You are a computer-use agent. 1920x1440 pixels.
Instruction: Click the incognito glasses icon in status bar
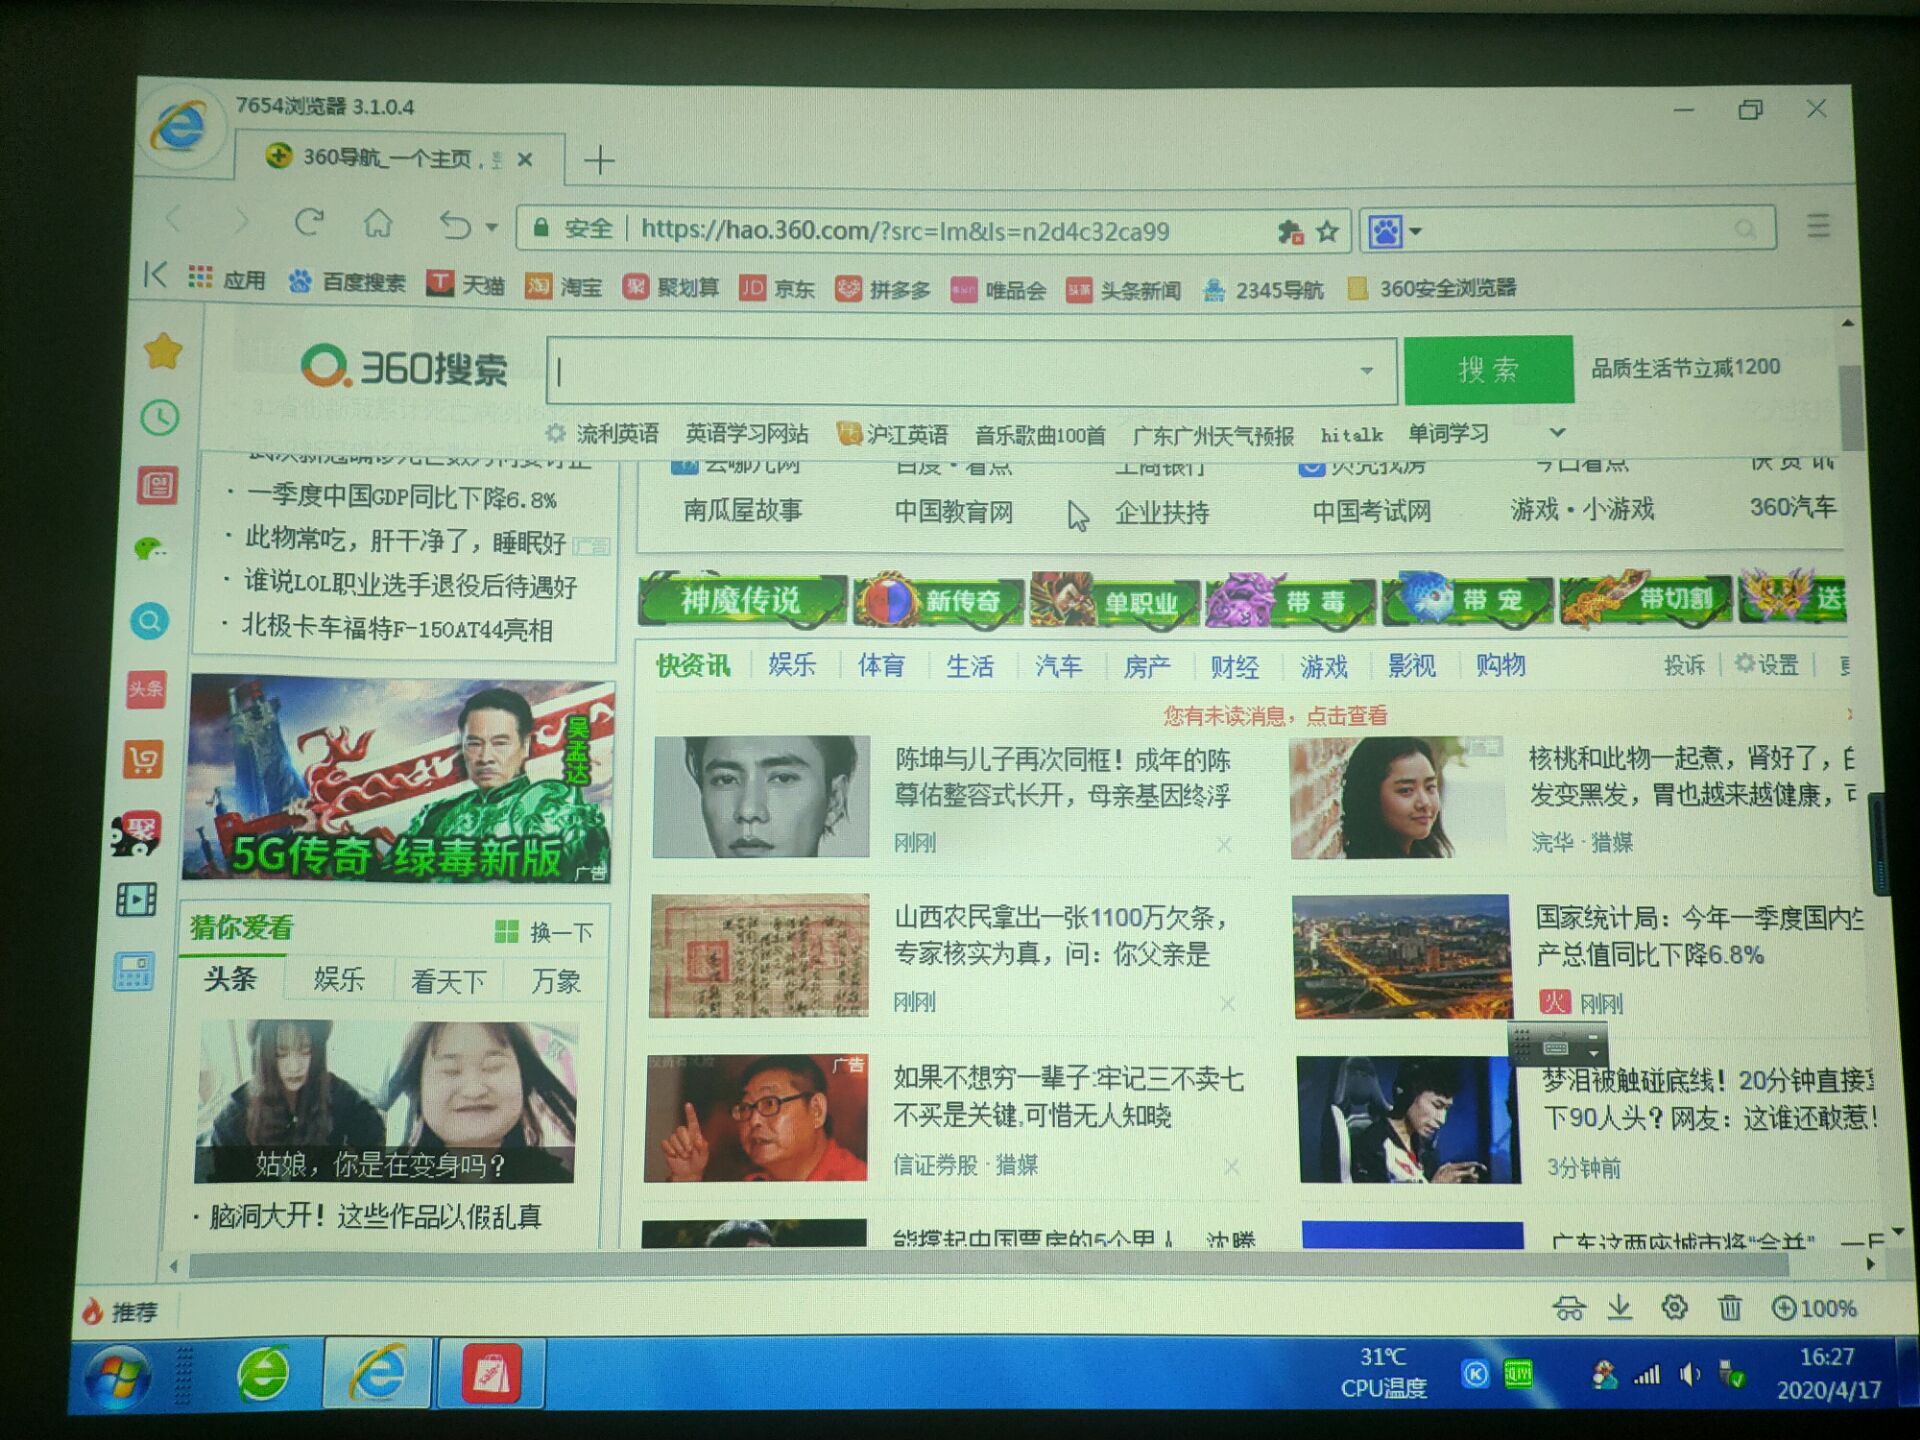(x=1568, y=1307)
